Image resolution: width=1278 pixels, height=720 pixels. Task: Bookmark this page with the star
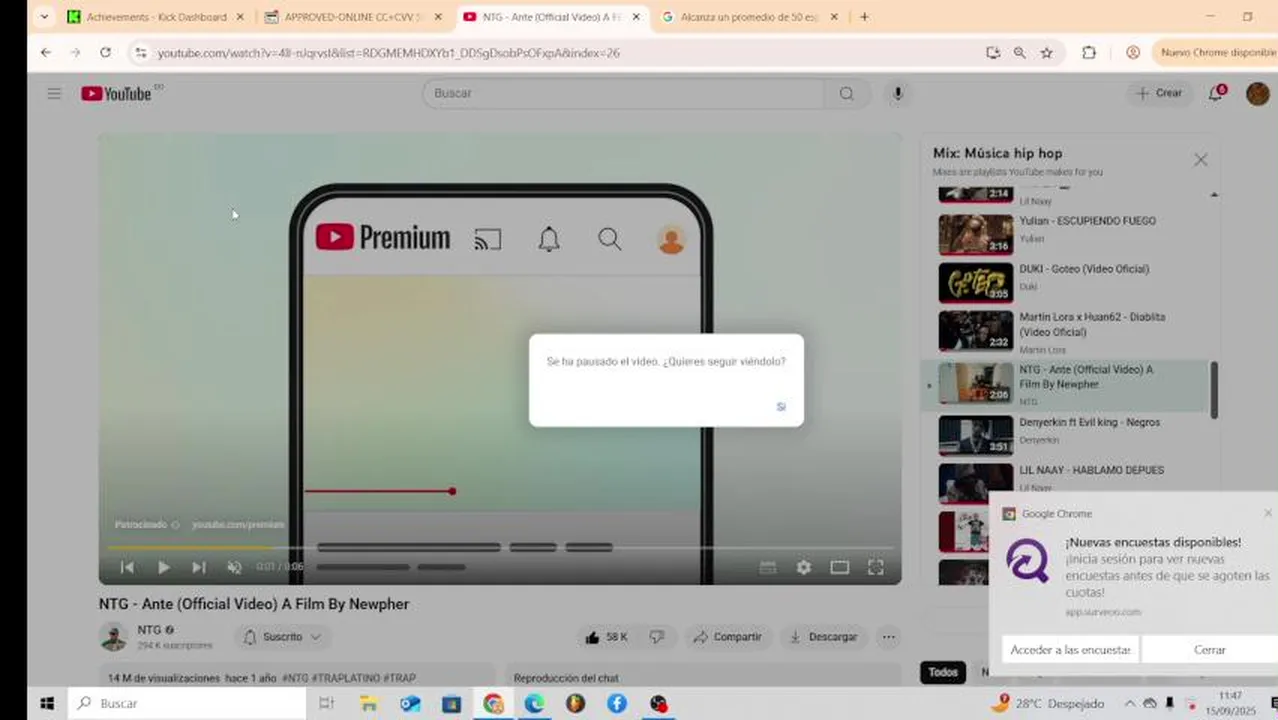[1046, 53]
